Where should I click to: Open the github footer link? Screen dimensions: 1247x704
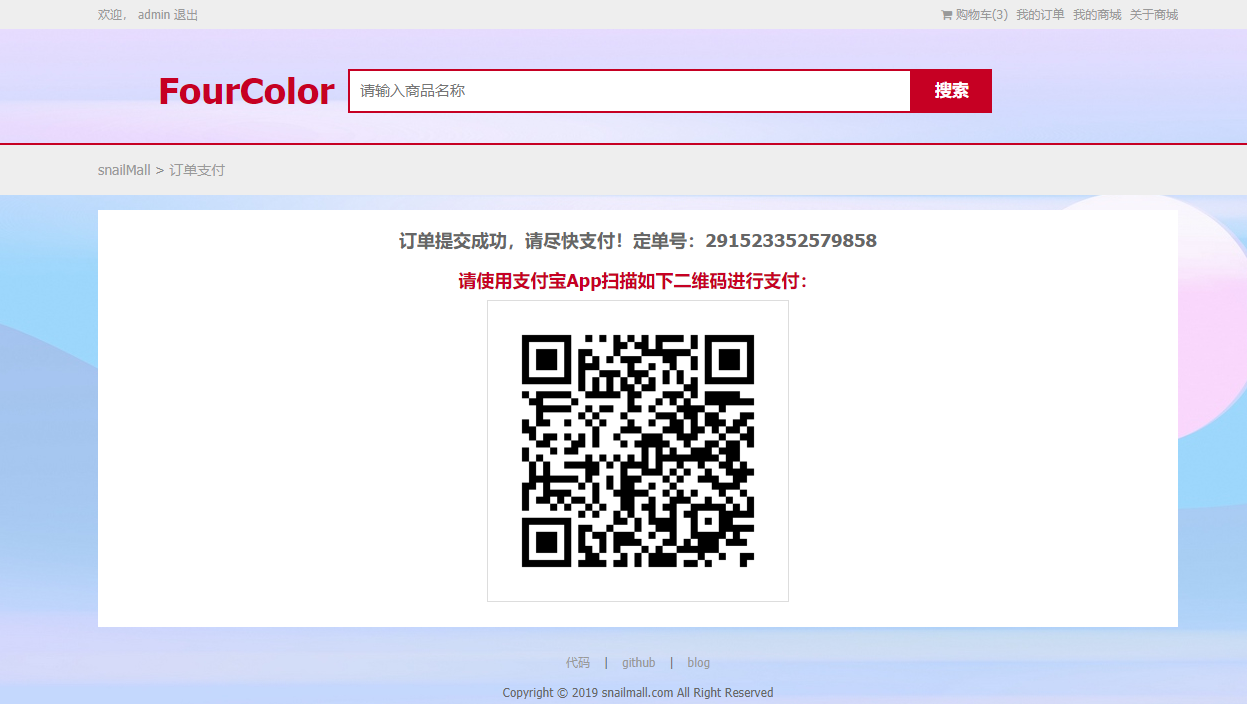(x=639, y=663)
